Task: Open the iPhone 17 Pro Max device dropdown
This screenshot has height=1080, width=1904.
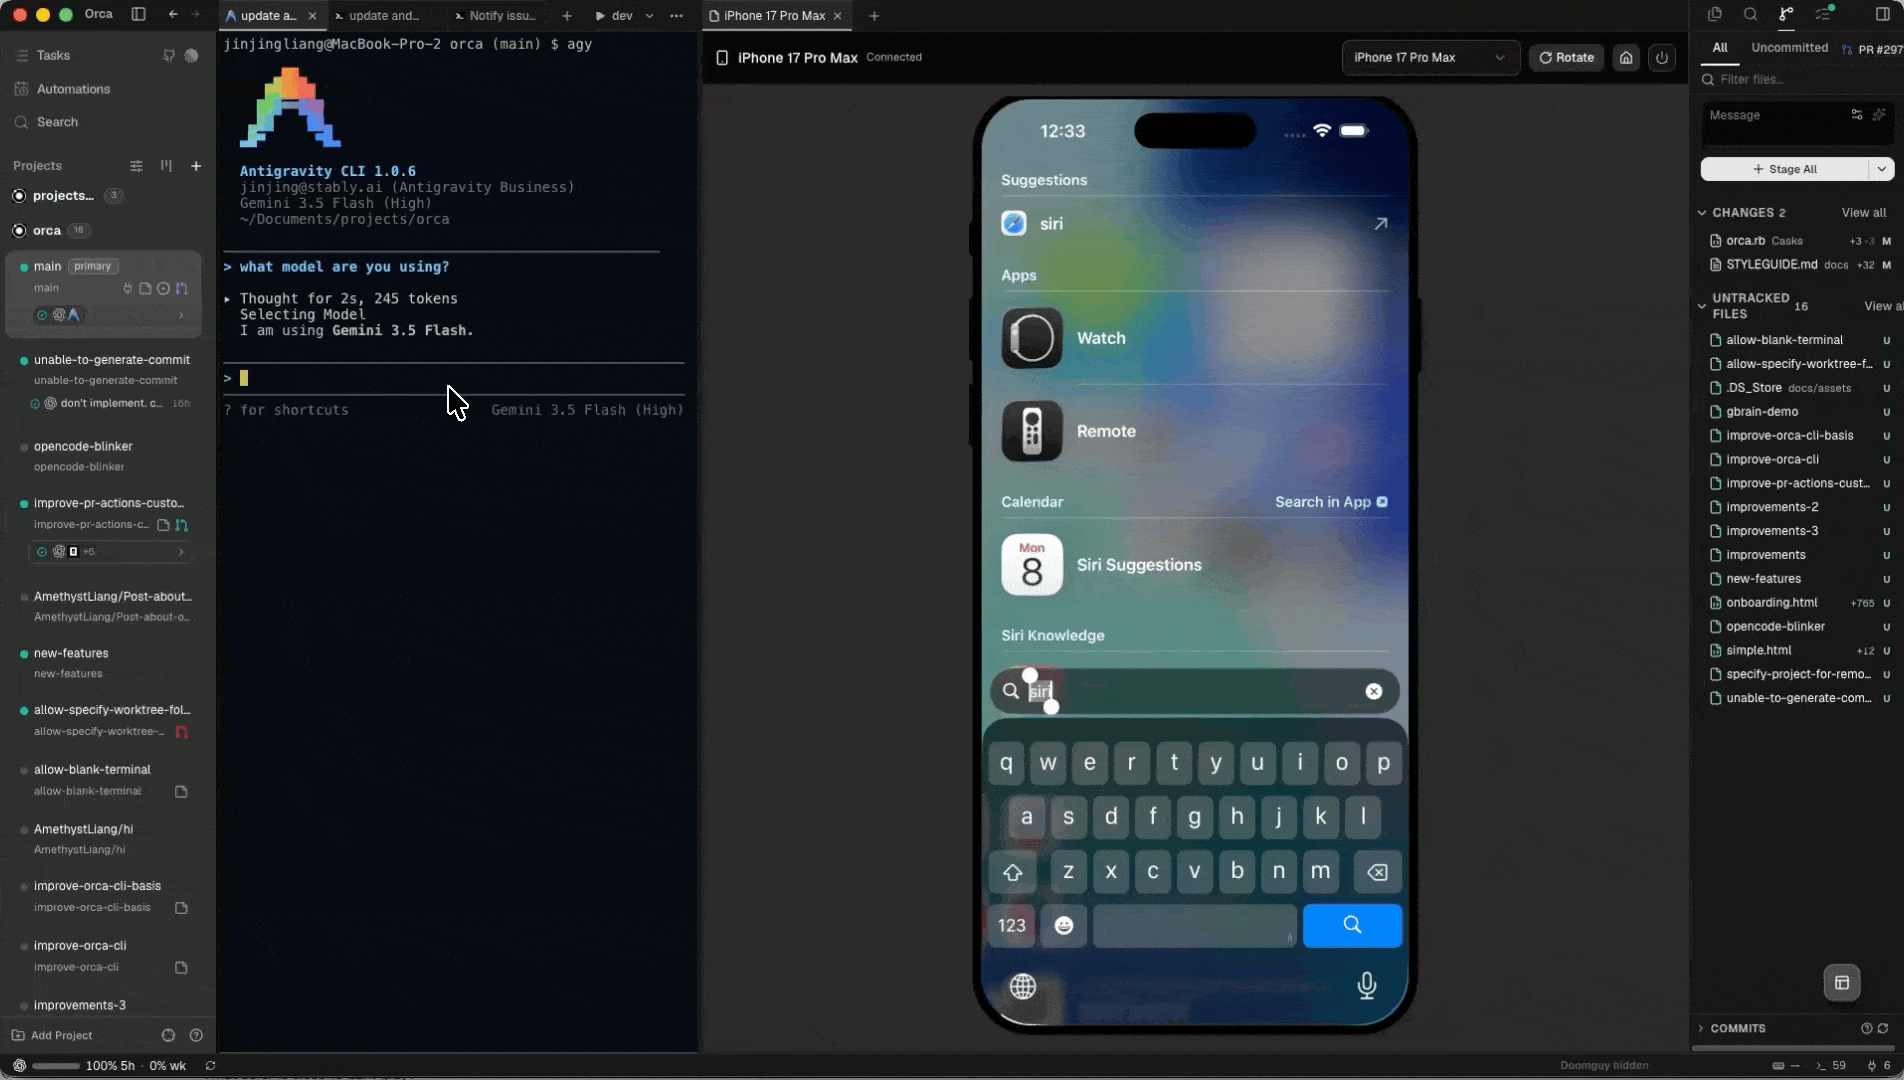Action: (x=1430, y=58)
